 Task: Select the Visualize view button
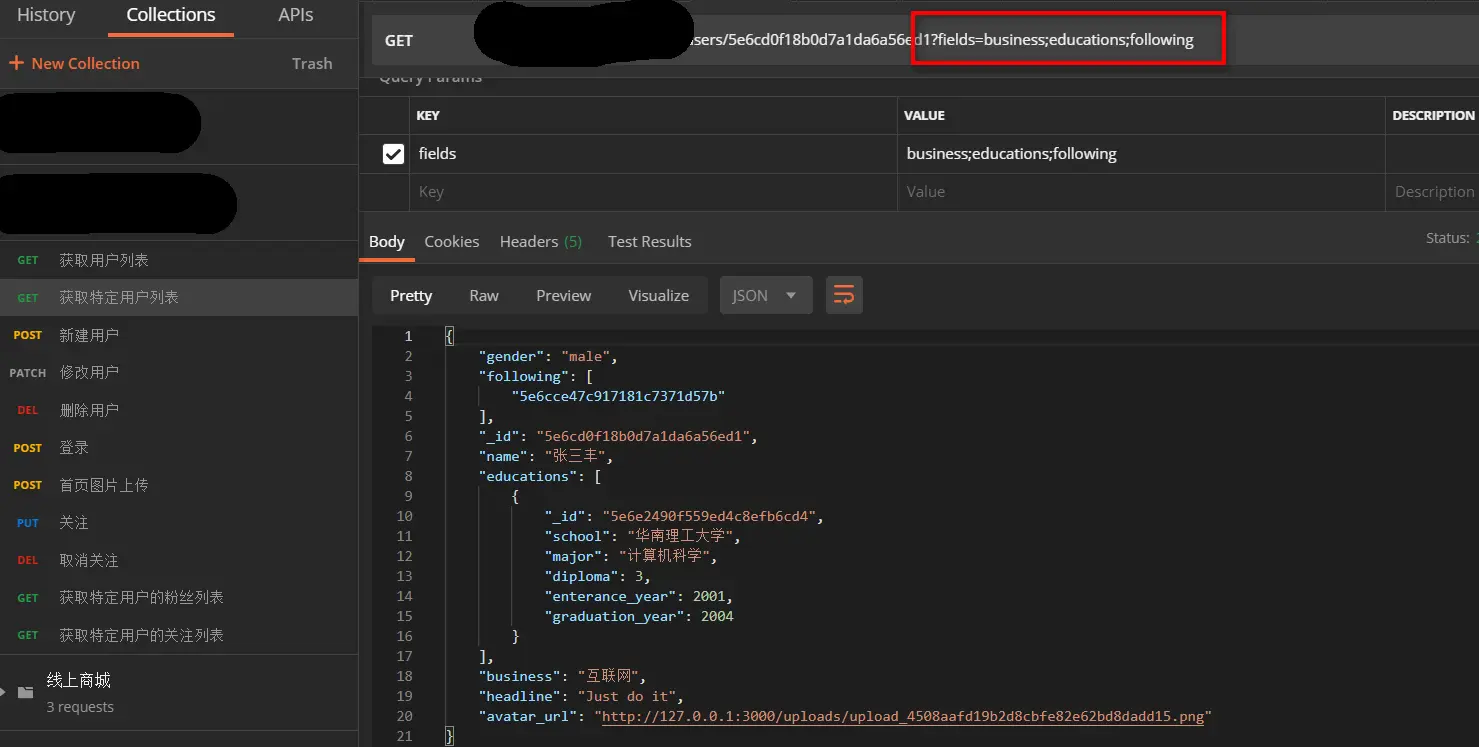tap(659, 296)
